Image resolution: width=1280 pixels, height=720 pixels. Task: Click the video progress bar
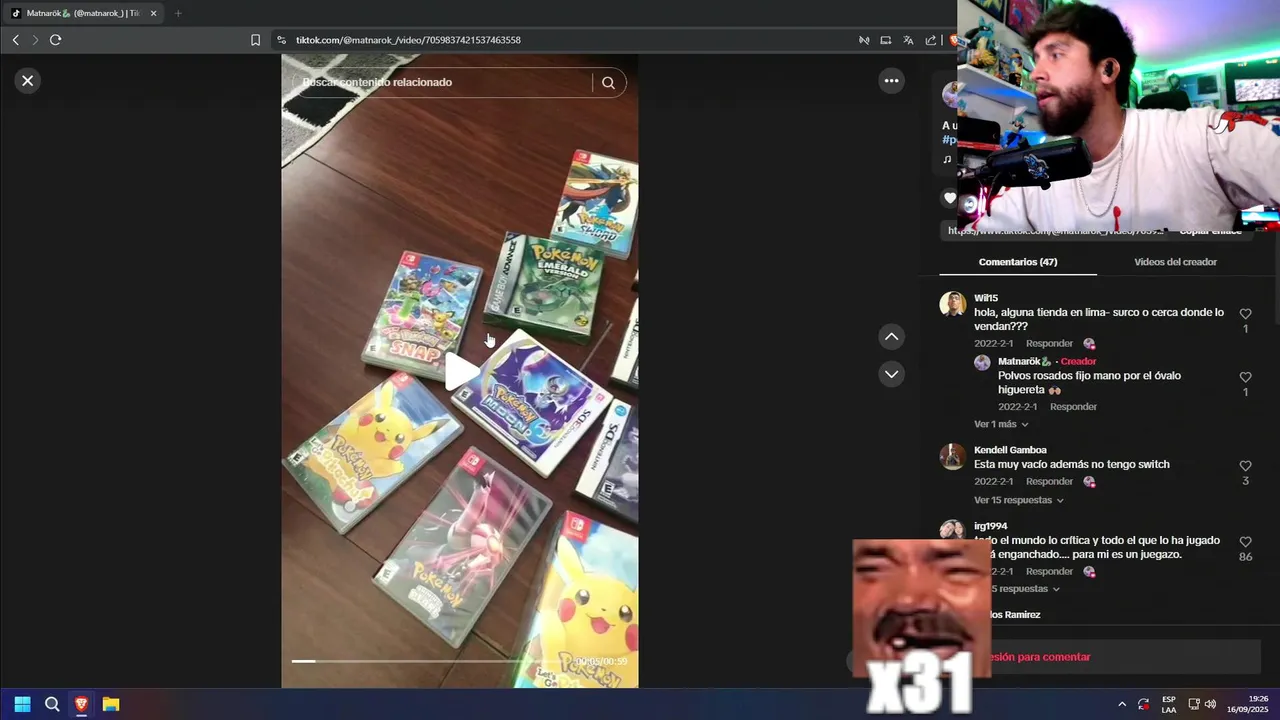coord(430,661)
